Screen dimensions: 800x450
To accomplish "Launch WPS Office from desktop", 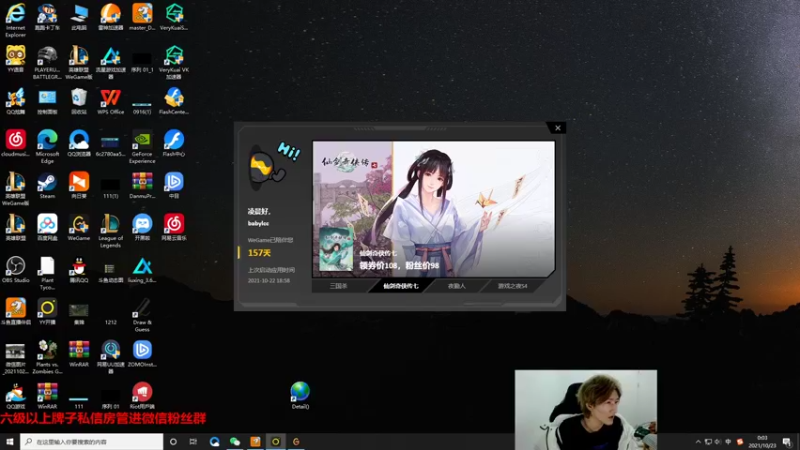I will click(x=110, y=101).
